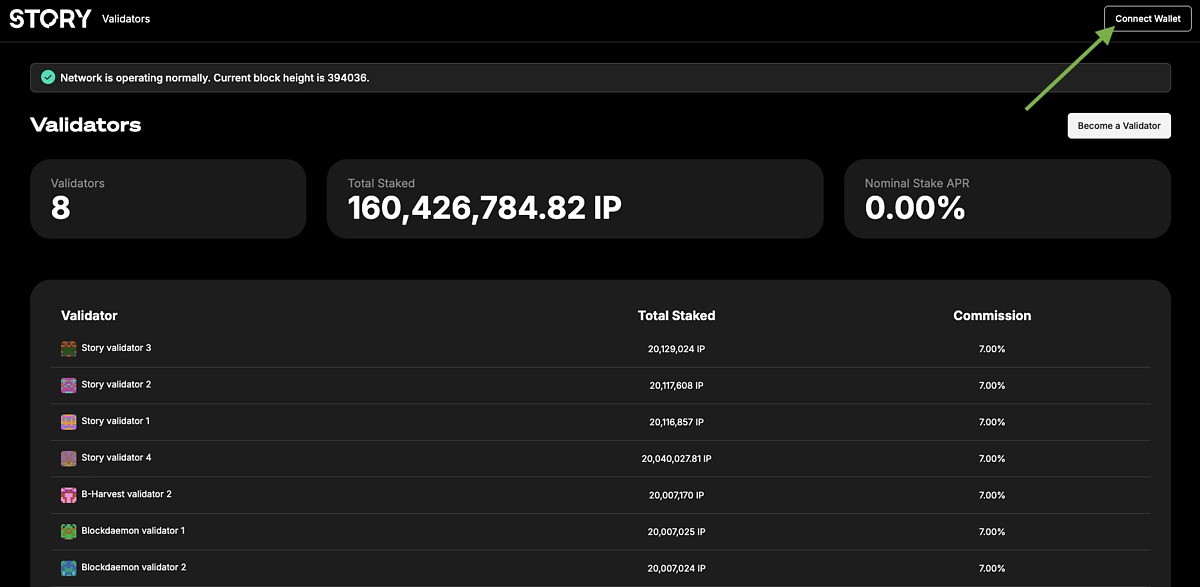Image resolution: width=1200 pixels, height=587 pixels.
Task: Open the B-Harvest validator 2 name link
Action: click(126, 494)
